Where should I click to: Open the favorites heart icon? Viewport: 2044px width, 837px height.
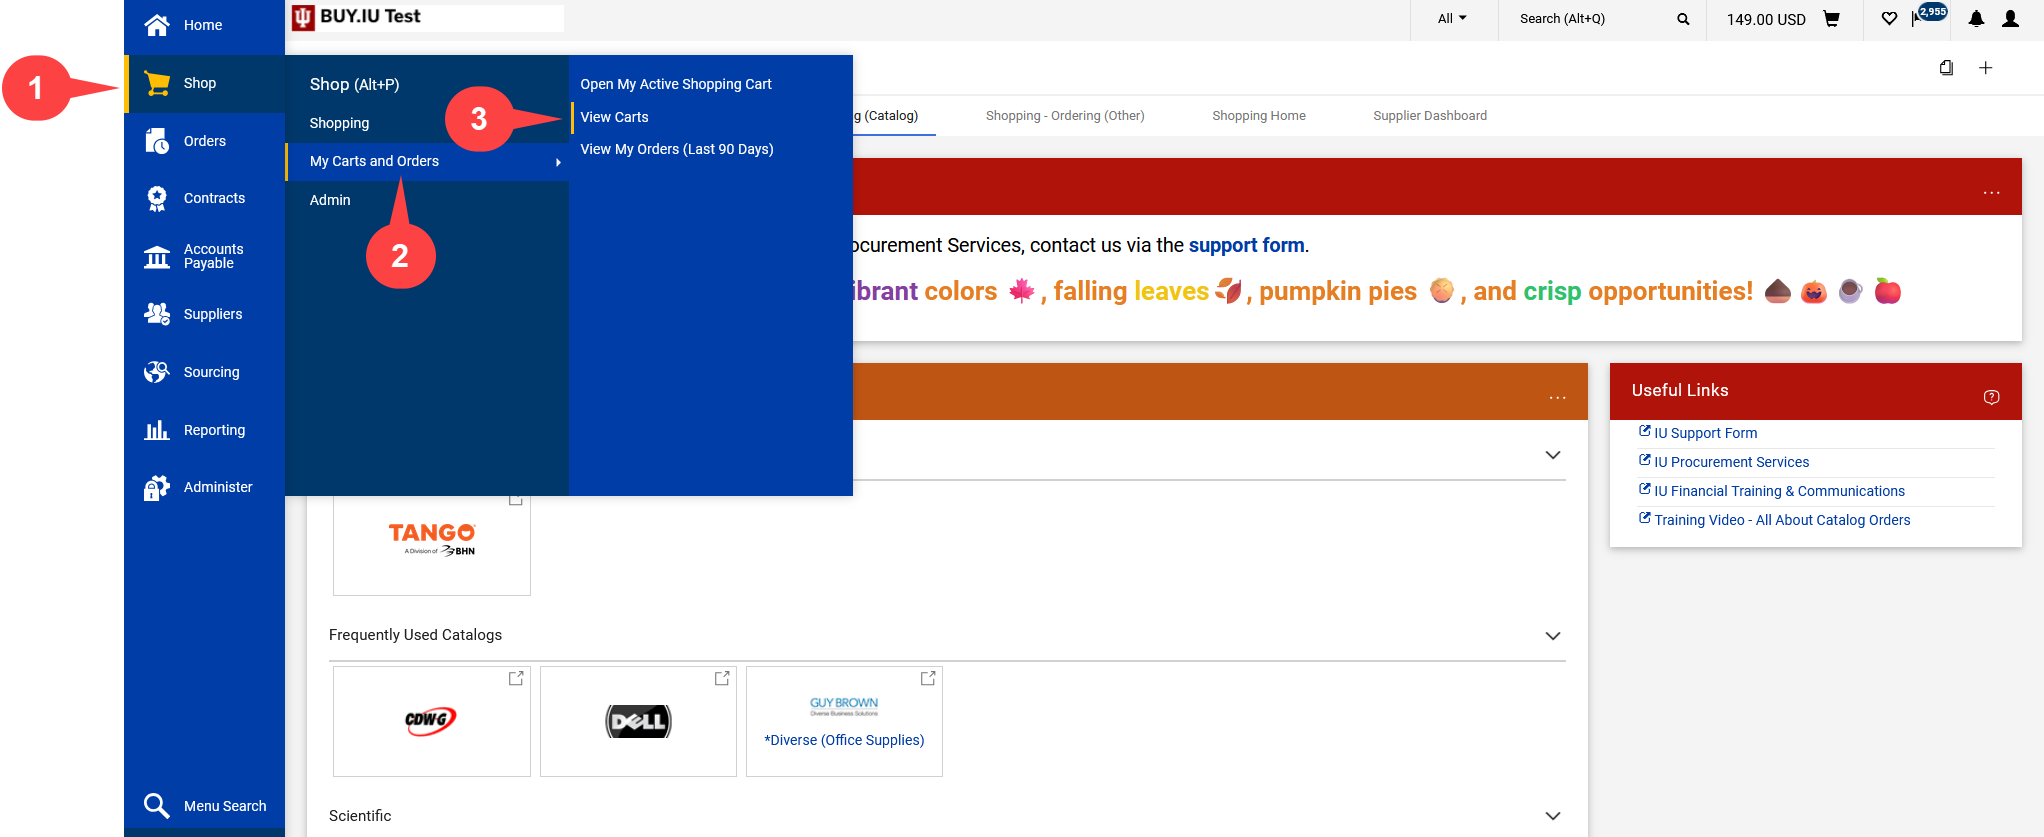point(1889,19)
